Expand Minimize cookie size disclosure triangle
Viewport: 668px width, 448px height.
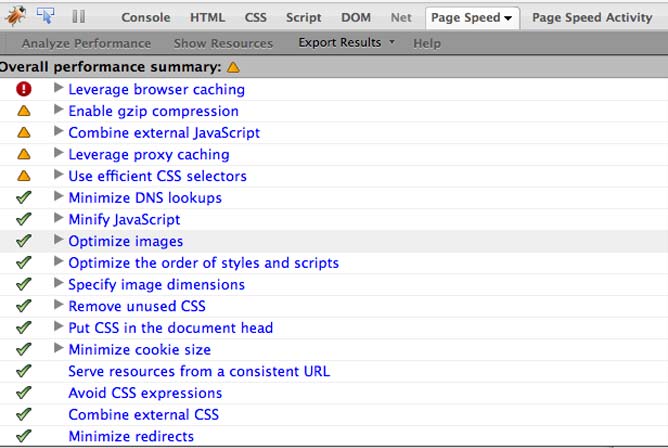coord(58,348)
